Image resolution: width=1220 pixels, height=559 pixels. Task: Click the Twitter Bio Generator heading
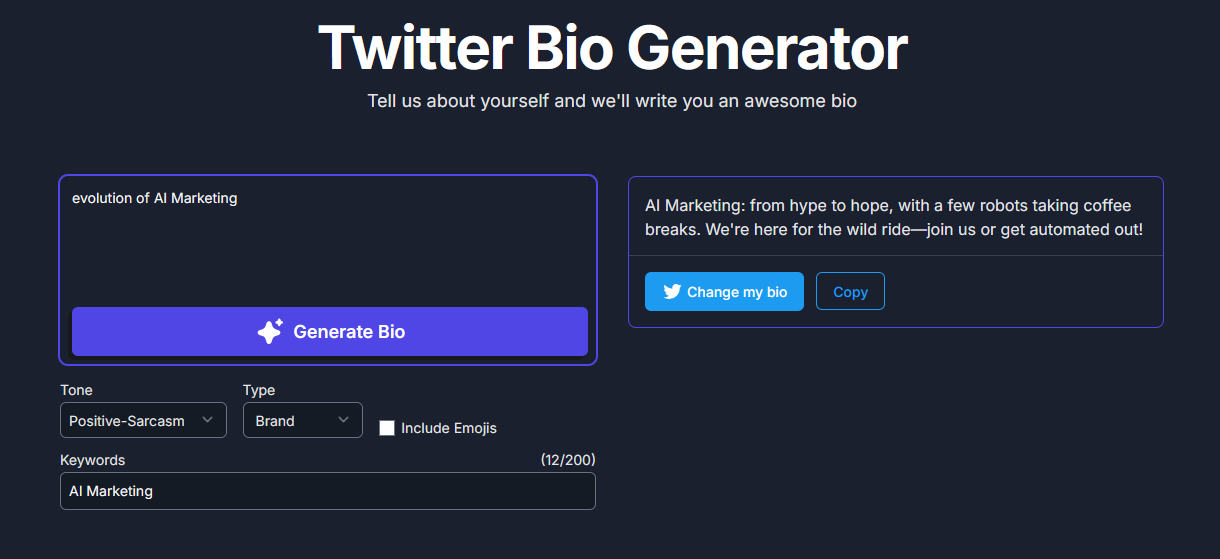[612, 47]
